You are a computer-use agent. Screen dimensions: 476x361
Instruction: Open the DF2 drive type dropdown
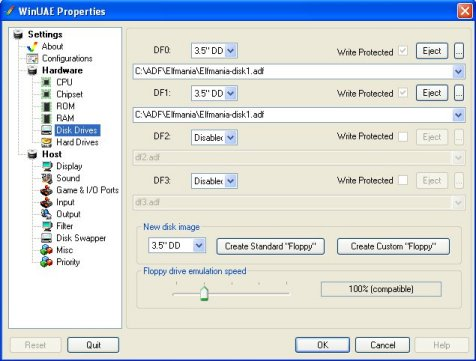(x=231, y=137)
